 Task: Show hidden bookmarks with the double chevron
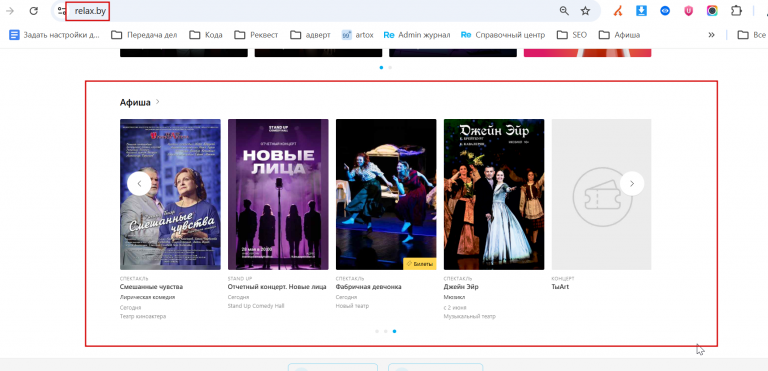pyautogui.click(x=711, y=35)
